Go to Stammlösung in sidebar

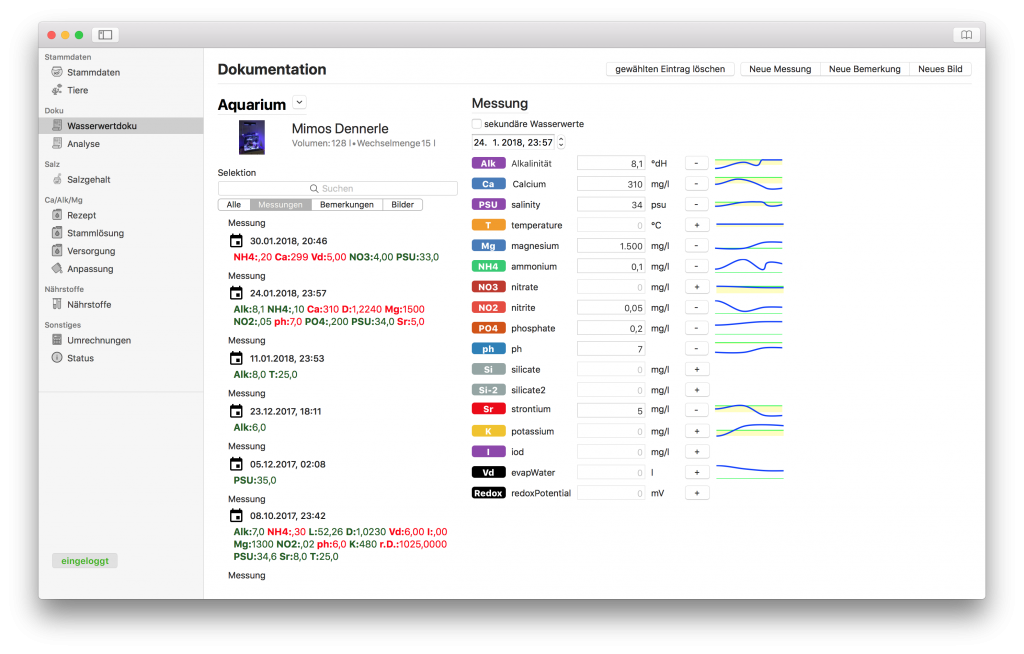[95, 233]
